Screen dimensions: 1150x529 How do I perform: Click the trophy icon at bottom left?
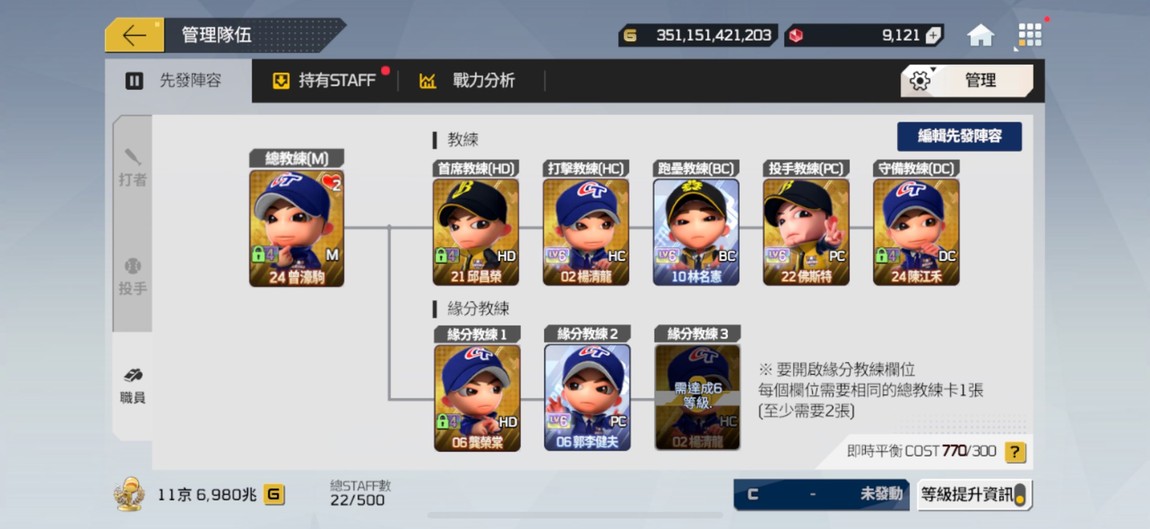pos(129,495)
